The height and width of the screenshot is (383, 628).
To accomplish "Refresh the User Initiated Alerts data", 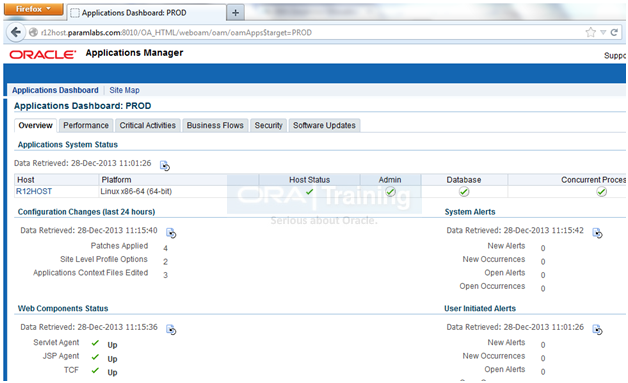I will 597,330.
